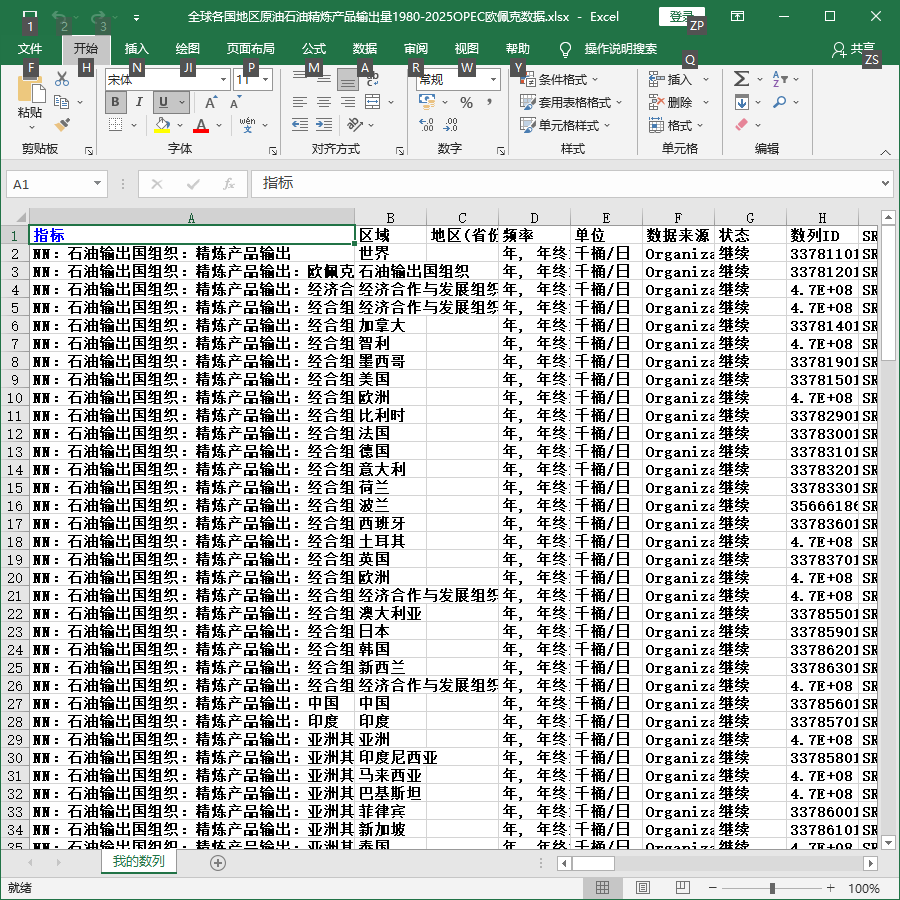Click the Cut scissors icon
This screenshot has height=900, width=900.
pos(62,80)
